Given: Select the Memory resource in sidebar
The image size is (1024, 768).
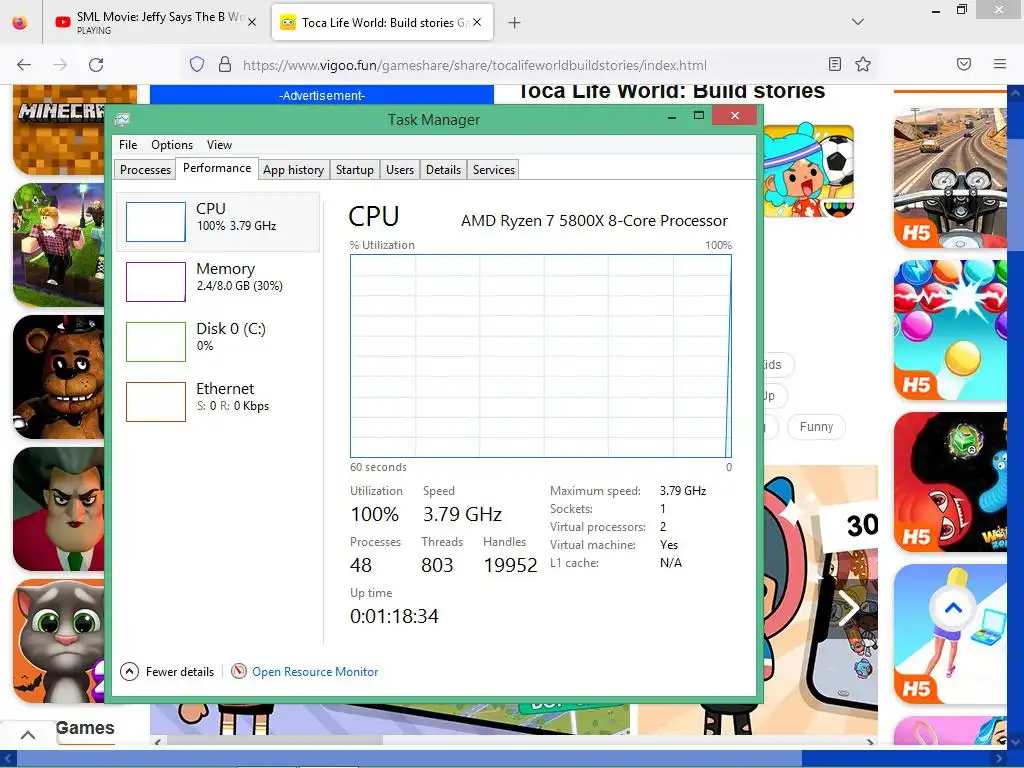Looking at the screenshot, I should coord(218,281).
